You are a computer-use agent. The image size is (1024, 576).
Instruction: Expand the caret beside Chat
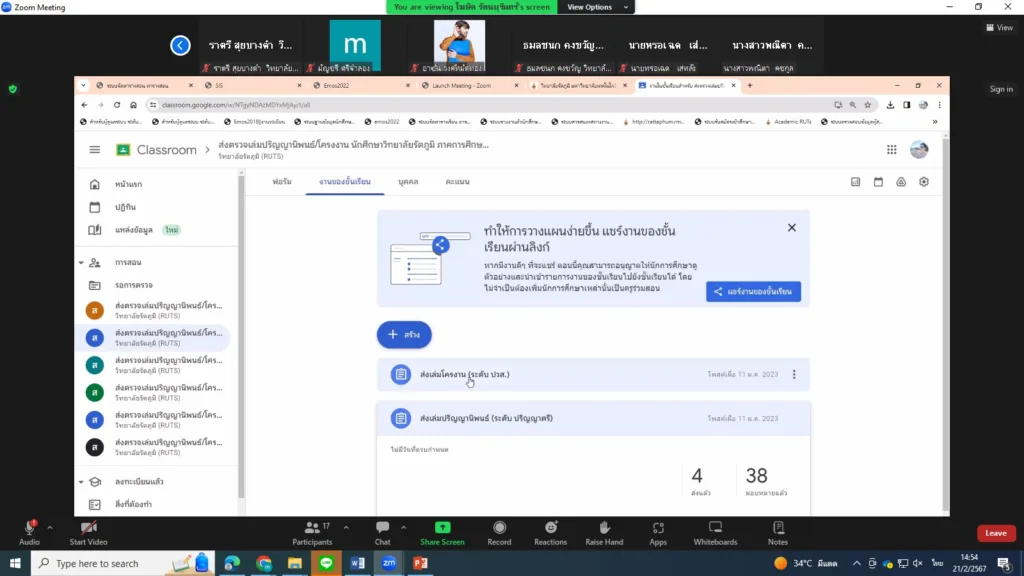404,528
